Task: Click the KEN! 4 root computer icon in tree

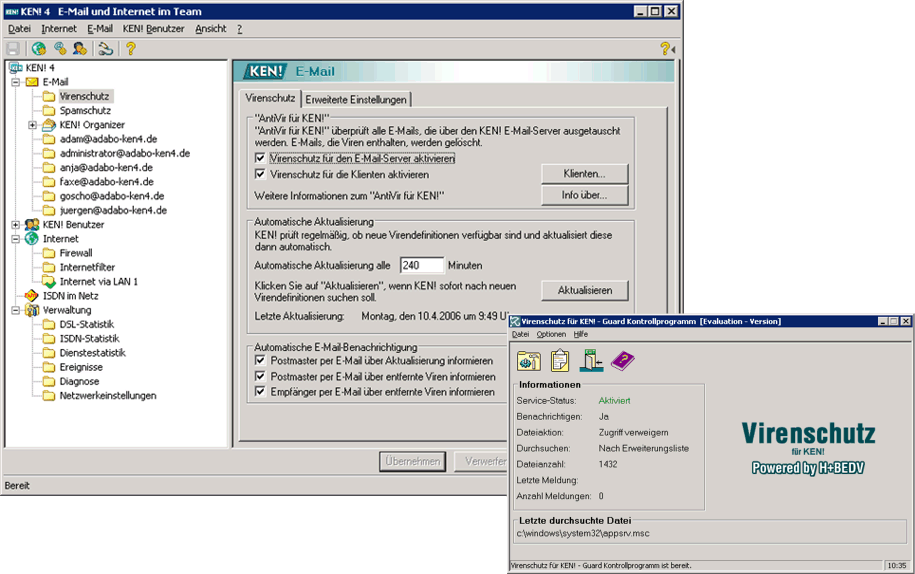Action: [x=16, y=68]
